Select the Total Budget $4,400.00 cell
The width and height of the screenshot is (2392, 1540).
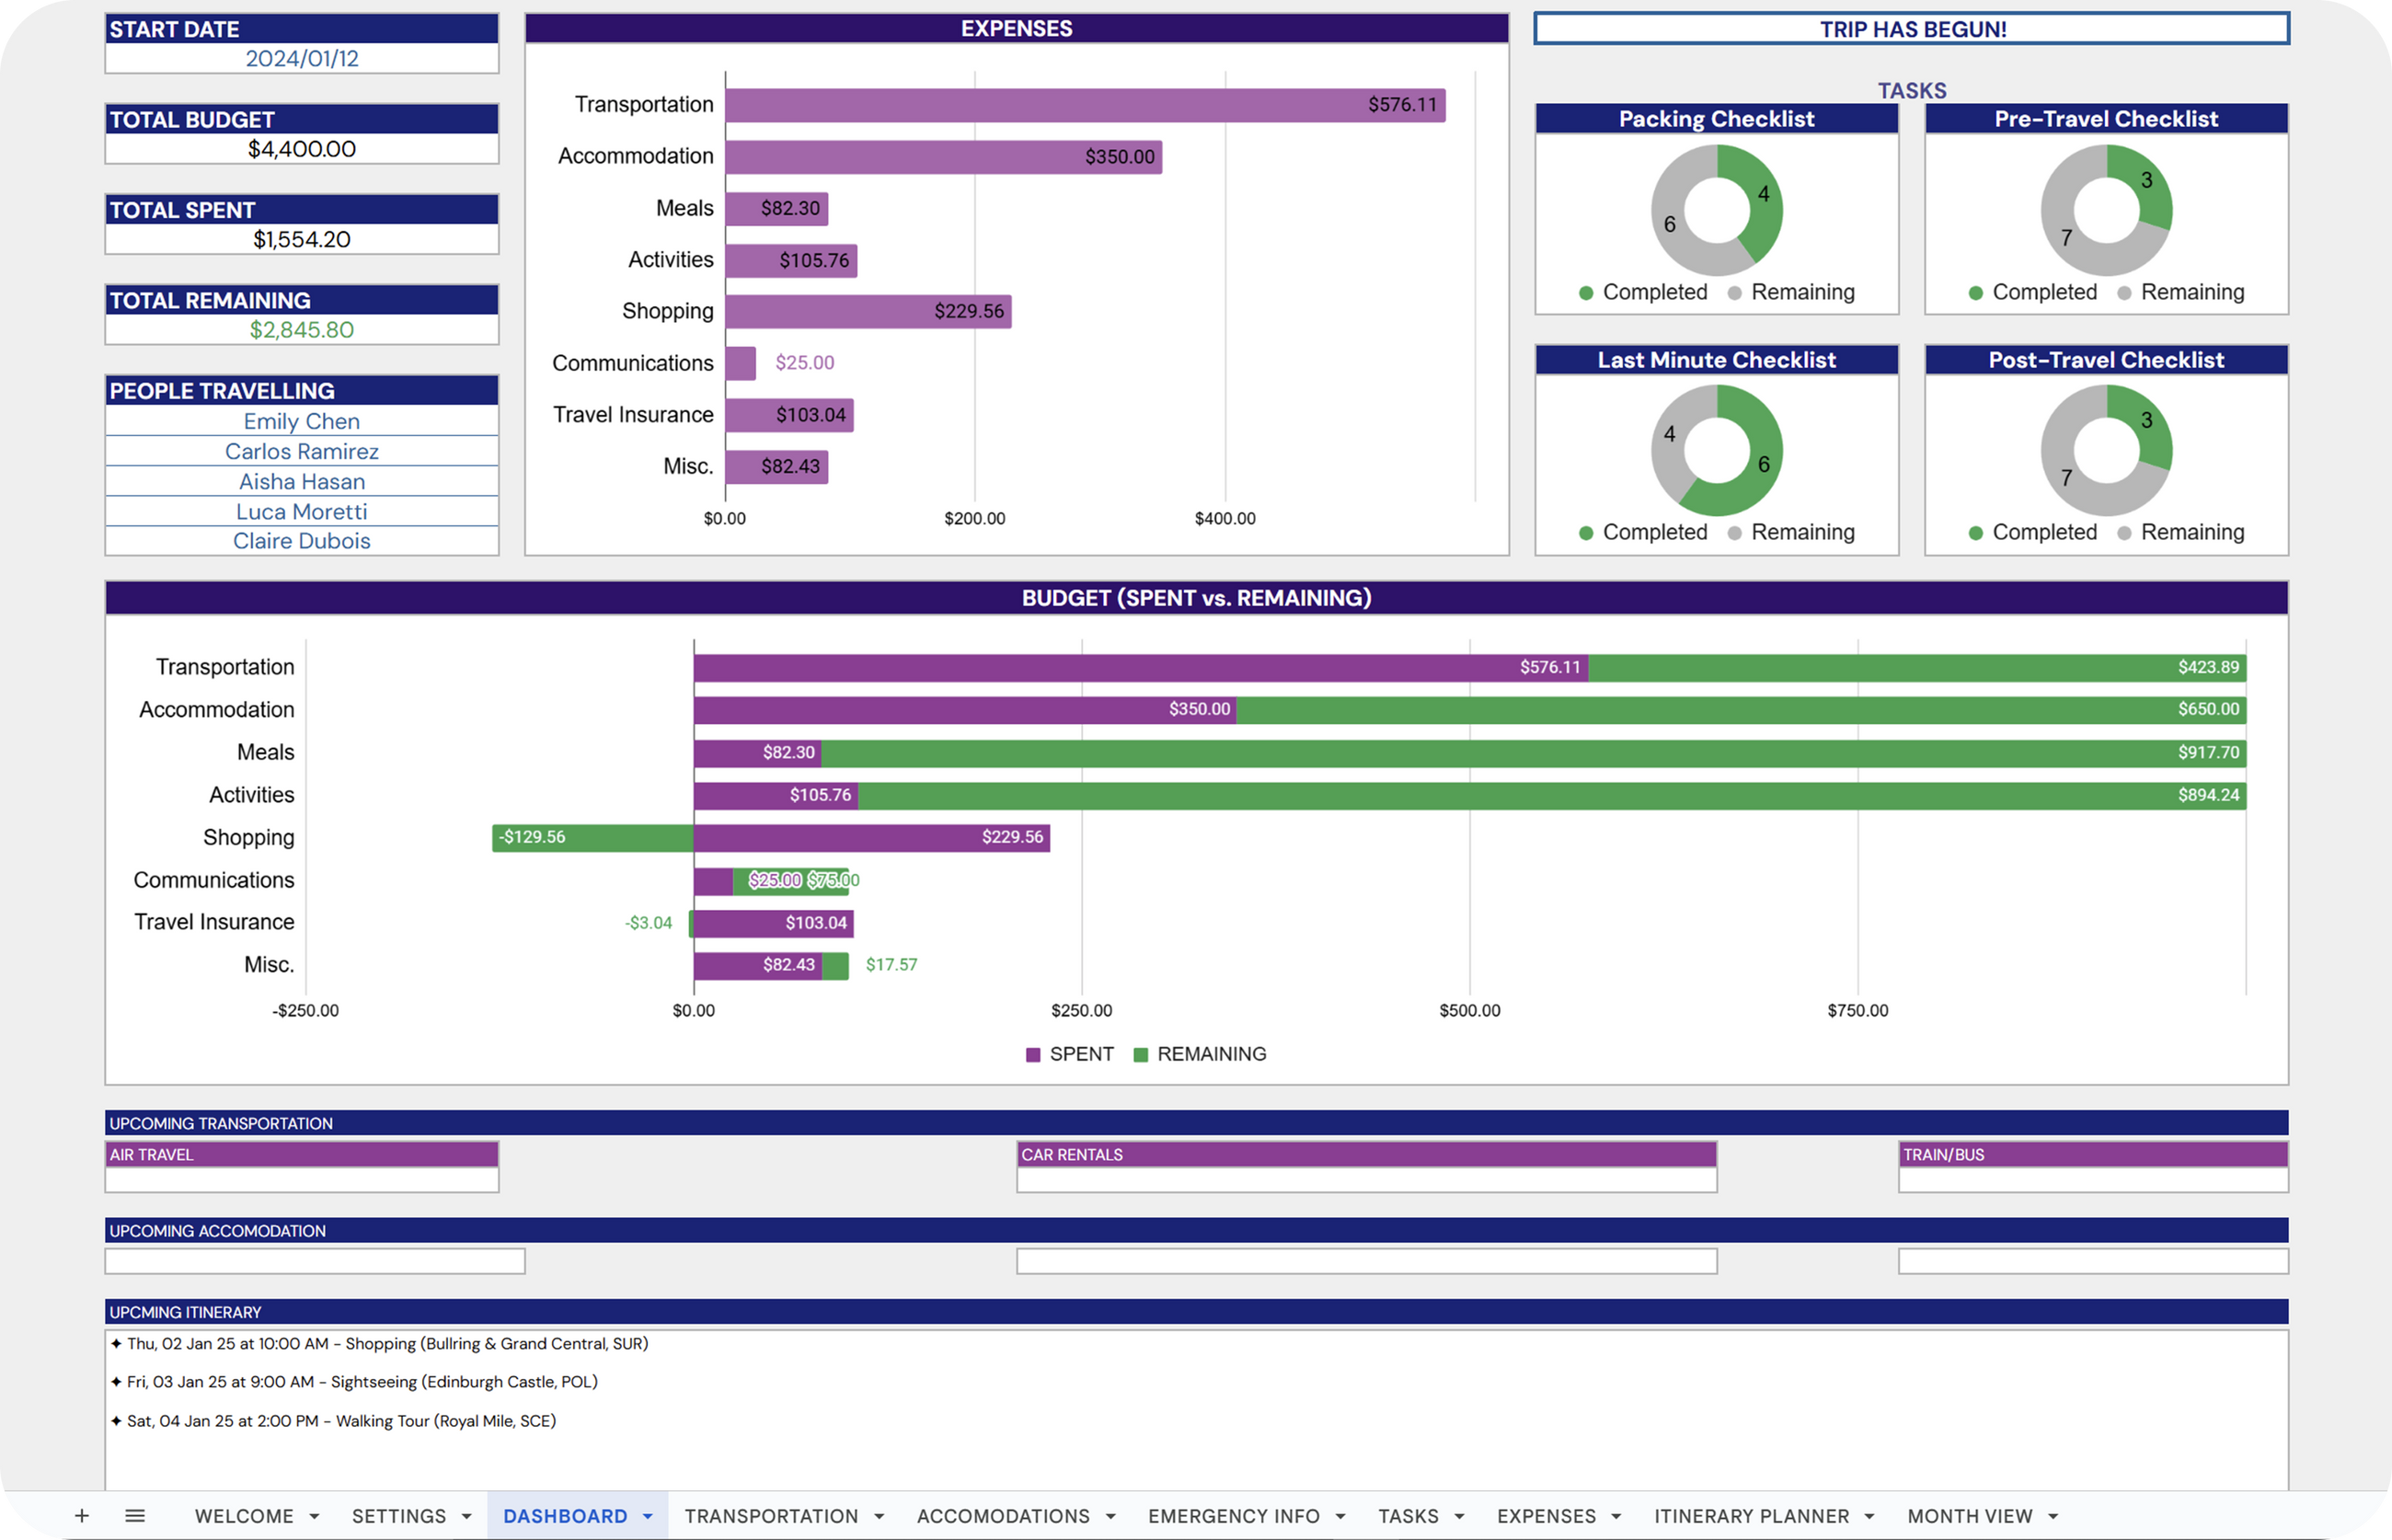click(302, 149)
